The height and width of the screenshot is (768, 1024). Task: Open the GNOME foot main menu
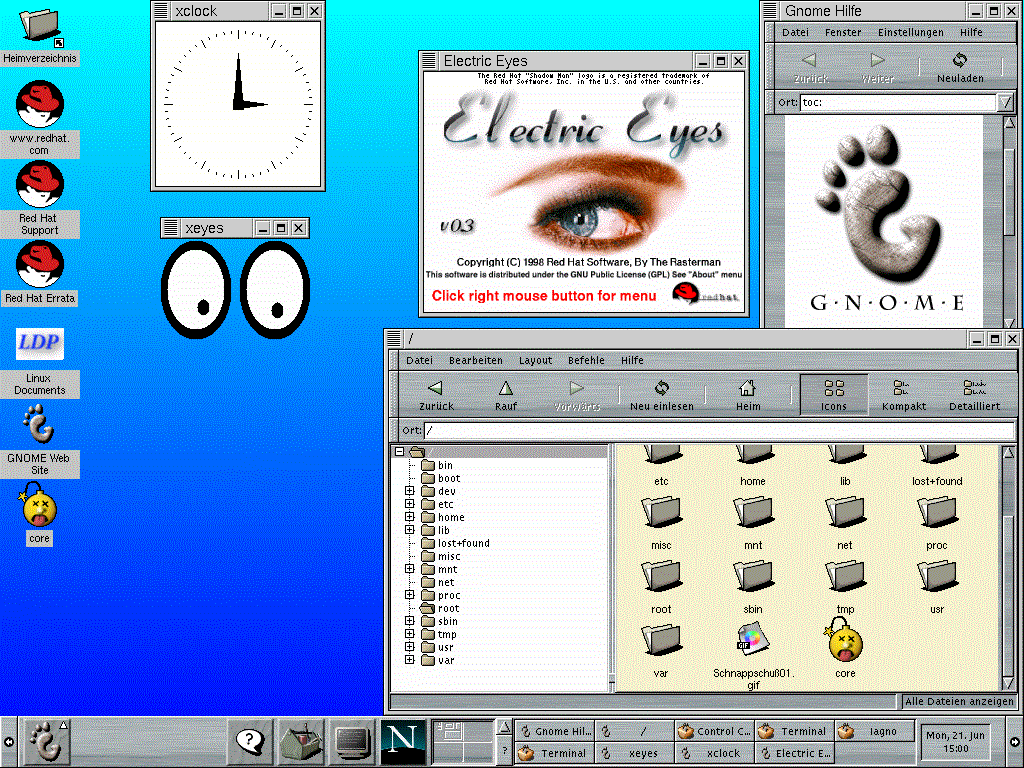click(x=44, y=741)
